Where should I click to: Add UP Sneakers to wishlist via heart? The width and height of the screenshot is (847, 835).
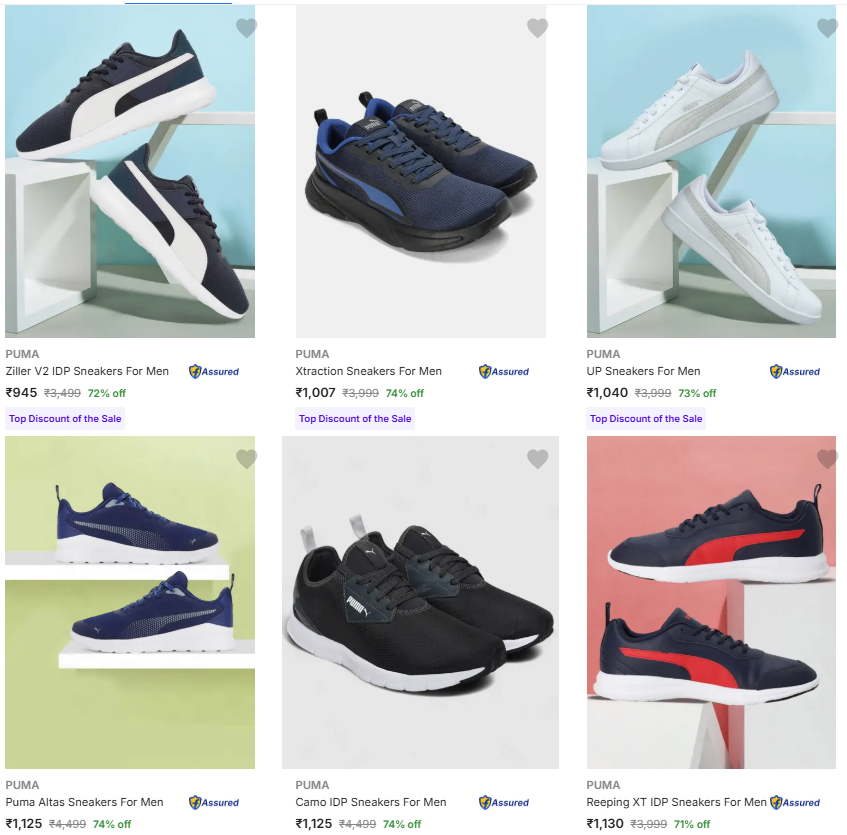[827, 28]
